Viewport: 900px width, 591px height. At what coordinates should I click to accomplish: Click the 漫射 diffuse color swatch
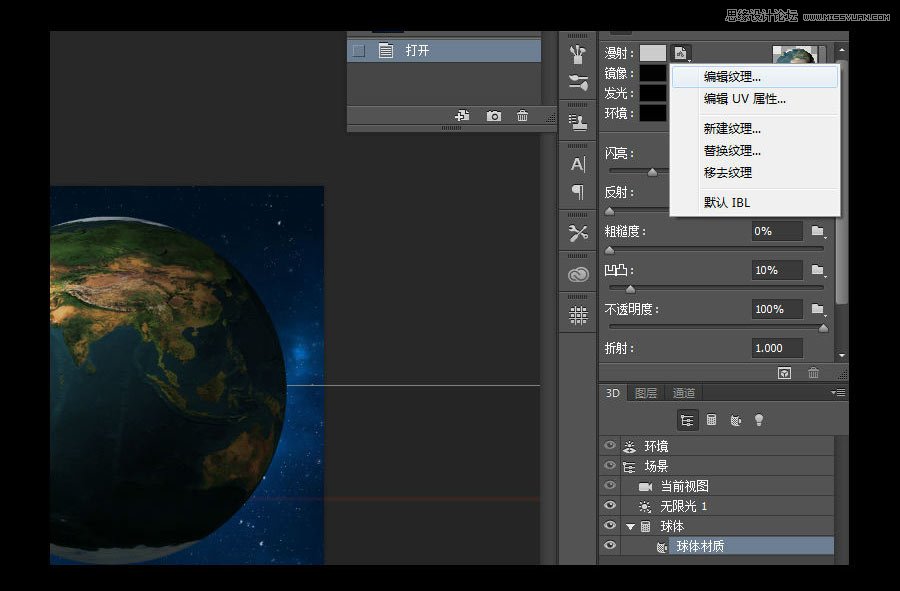653,53
